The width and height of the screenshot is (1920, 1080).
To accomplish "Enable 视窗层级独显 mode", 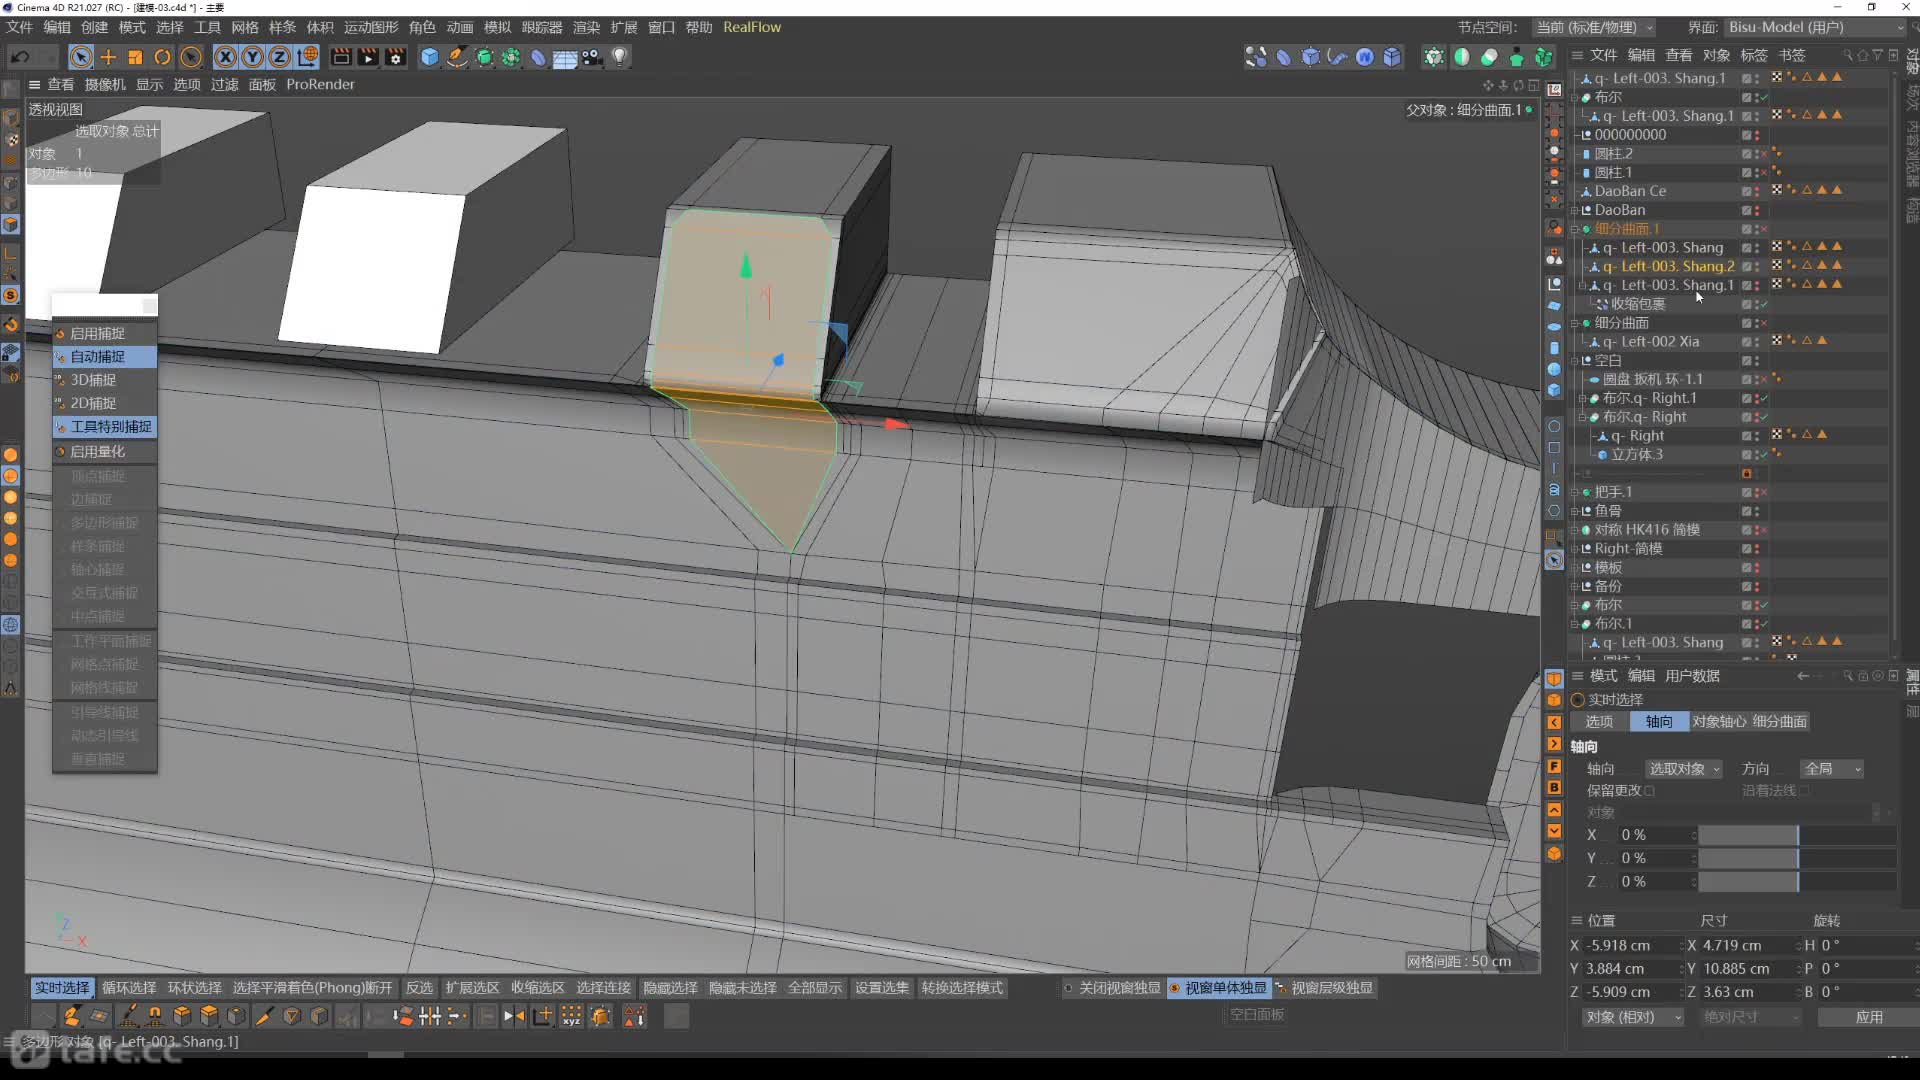I will 1325,987.
